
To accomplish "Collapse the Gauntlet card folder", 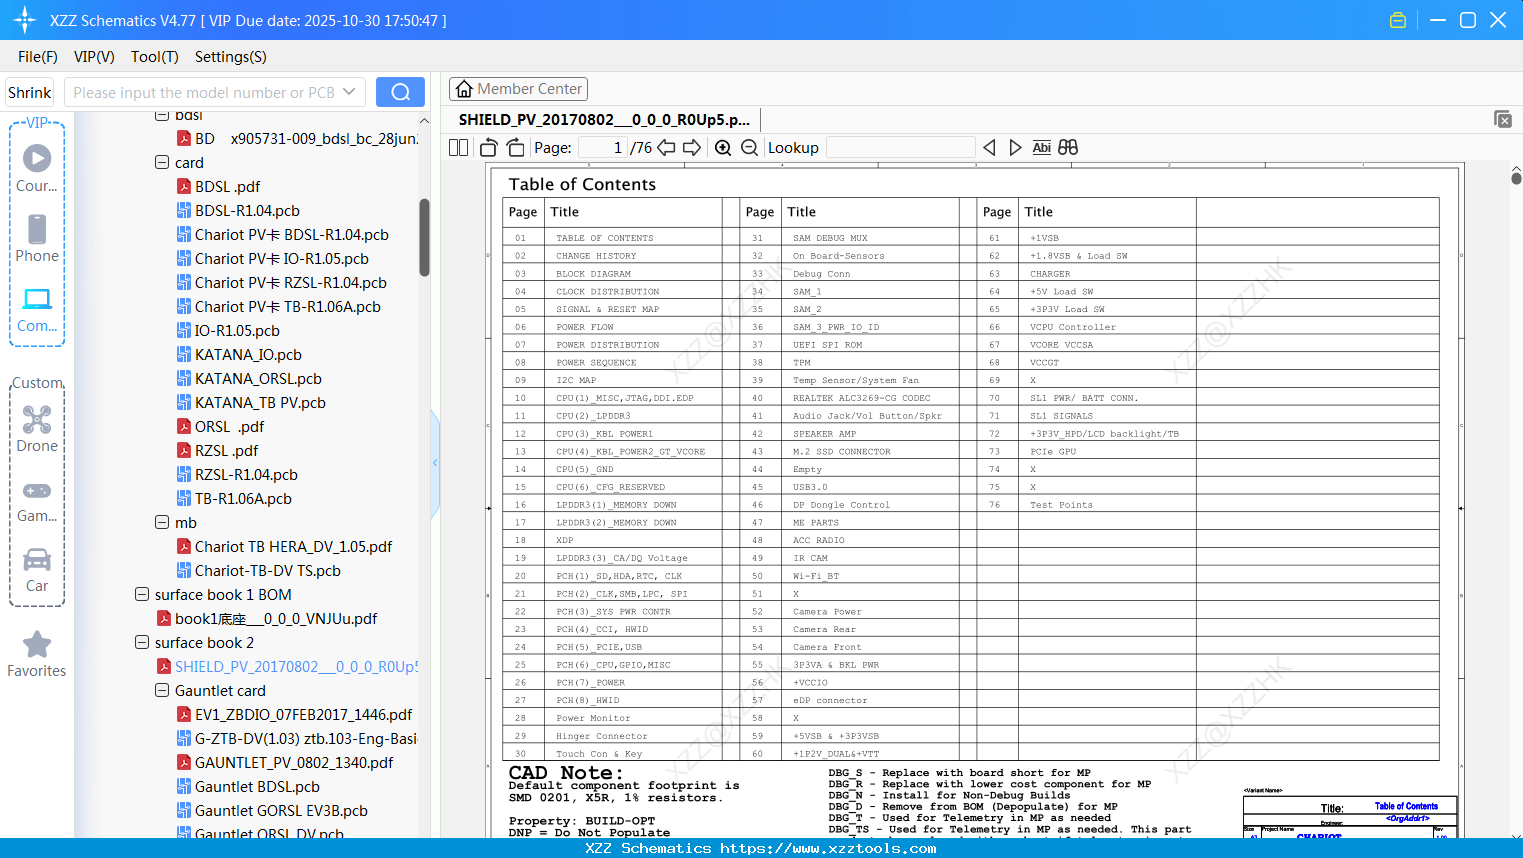I will pyautogui.click(x=162, y=690).
